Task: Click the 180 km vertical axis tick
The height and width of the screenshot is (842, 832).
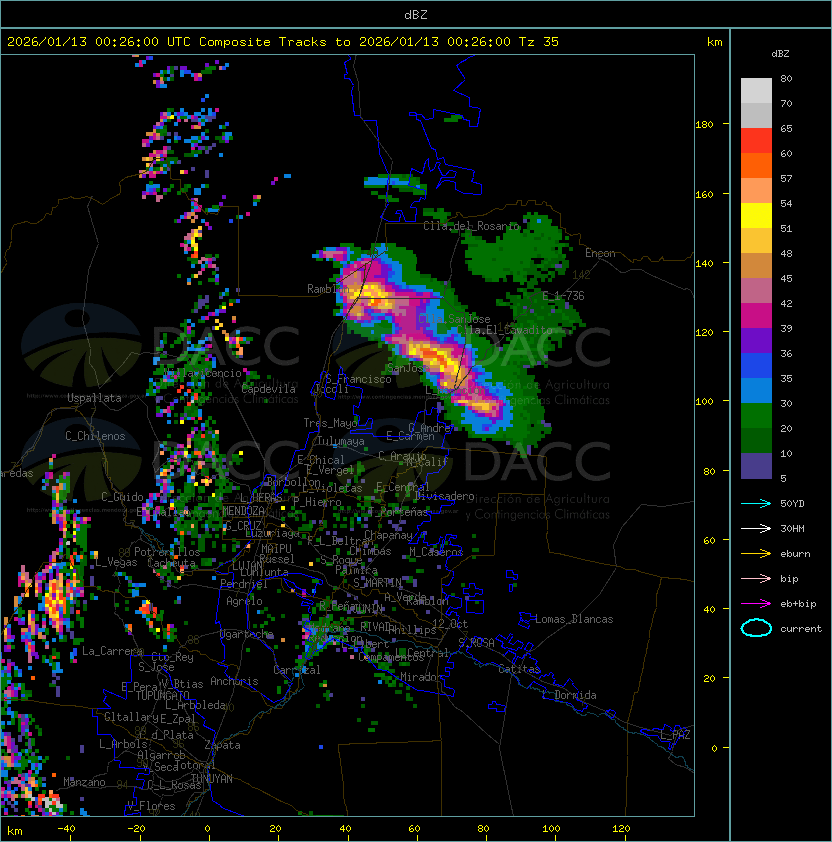Action: click(x=704, y=125)
